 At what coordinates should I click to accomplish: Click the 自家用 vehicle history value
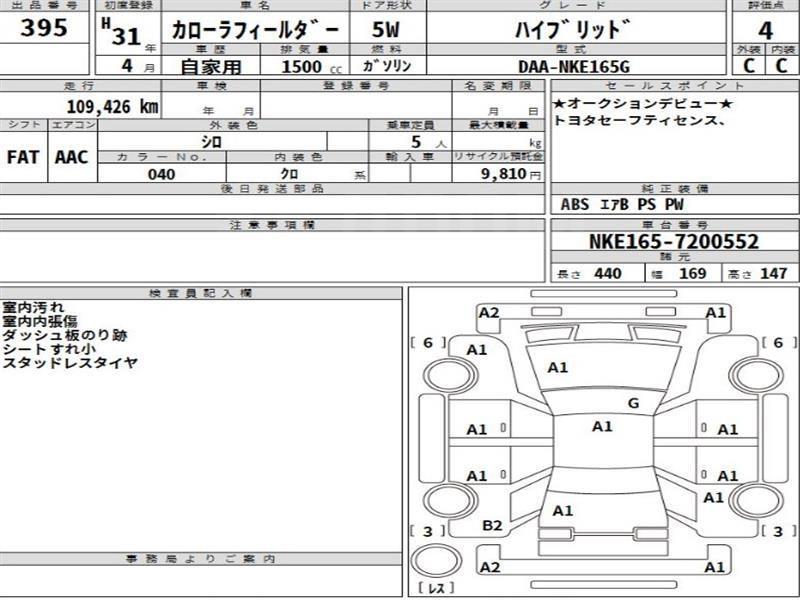point(211,67)
